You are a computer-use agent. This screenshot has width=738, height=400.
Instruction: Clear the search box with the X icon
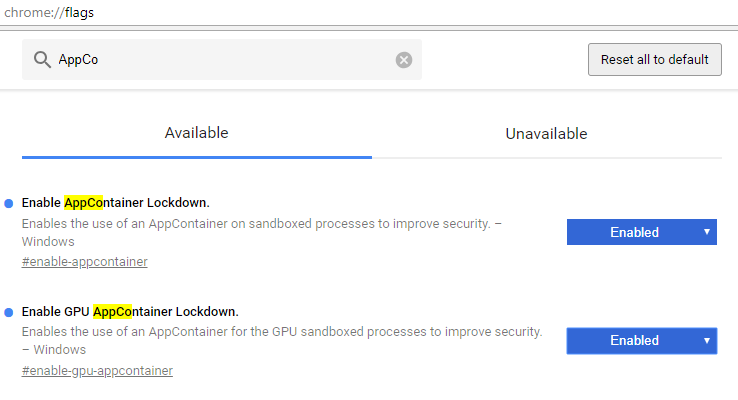click(x=404, y=60)
